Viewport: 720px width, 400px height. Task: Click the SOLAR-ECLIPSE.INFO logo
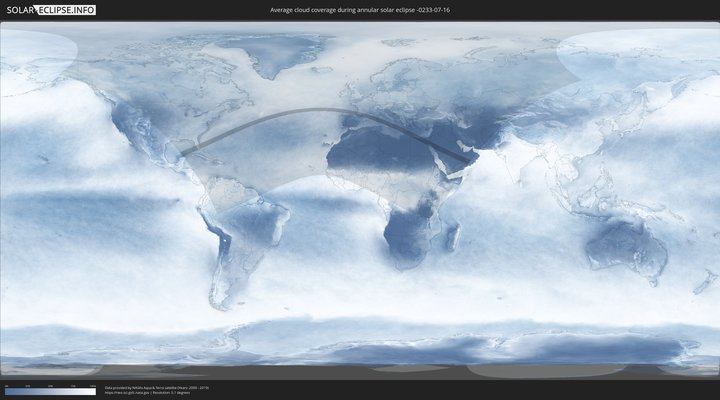coord(51,10)
